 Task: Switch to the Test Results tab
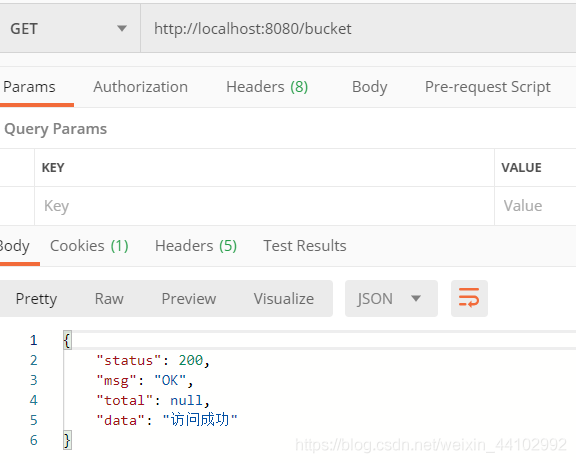(305, 246)
